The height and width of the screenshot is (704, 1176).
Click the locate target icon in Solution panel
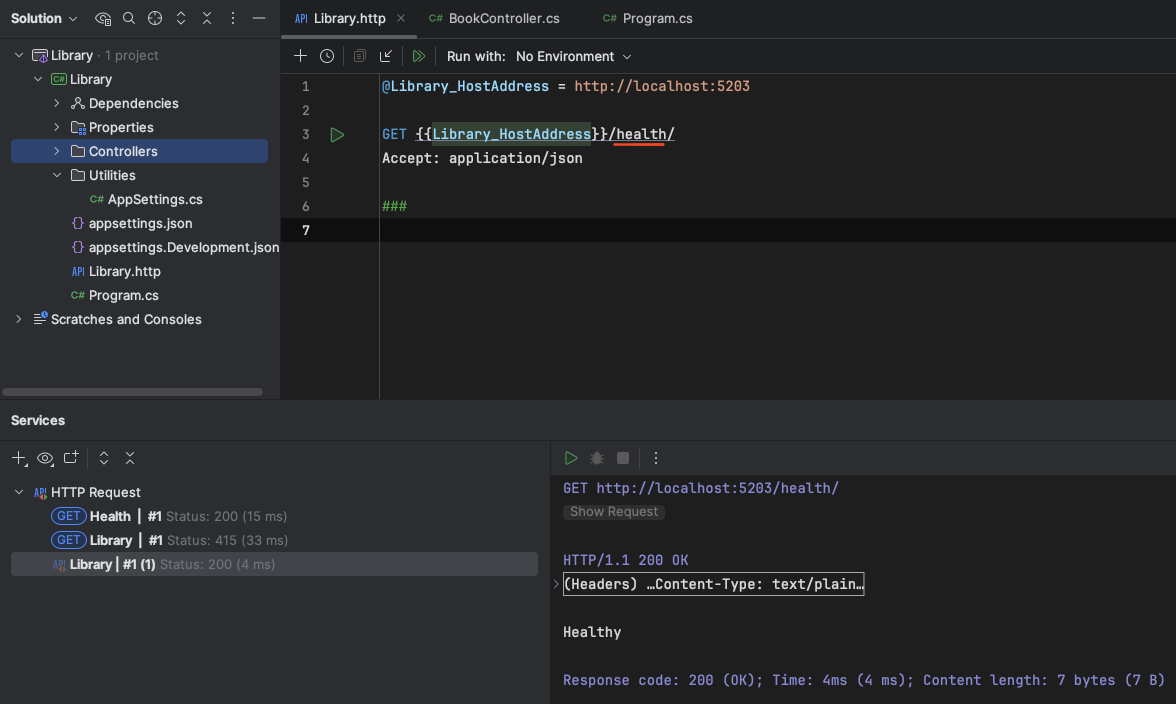[x=154, y=19]
